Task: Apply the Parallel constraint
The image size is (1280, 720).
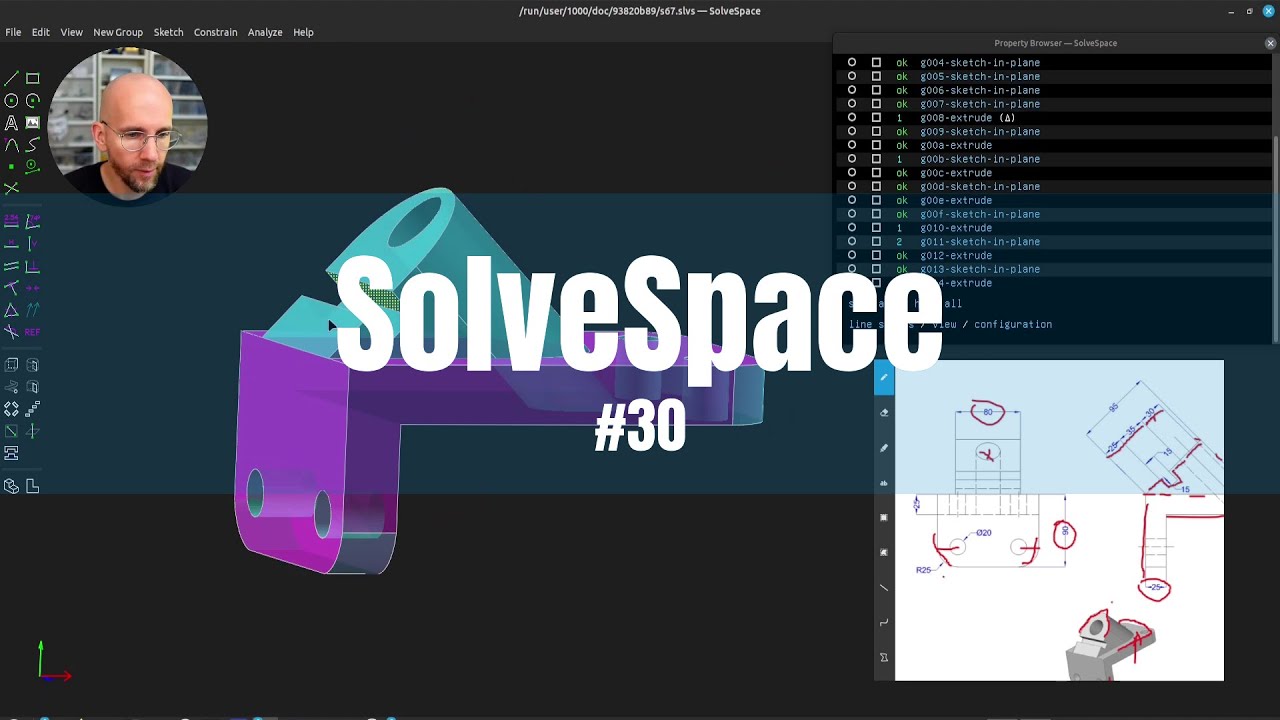Action: coord(11,266)
